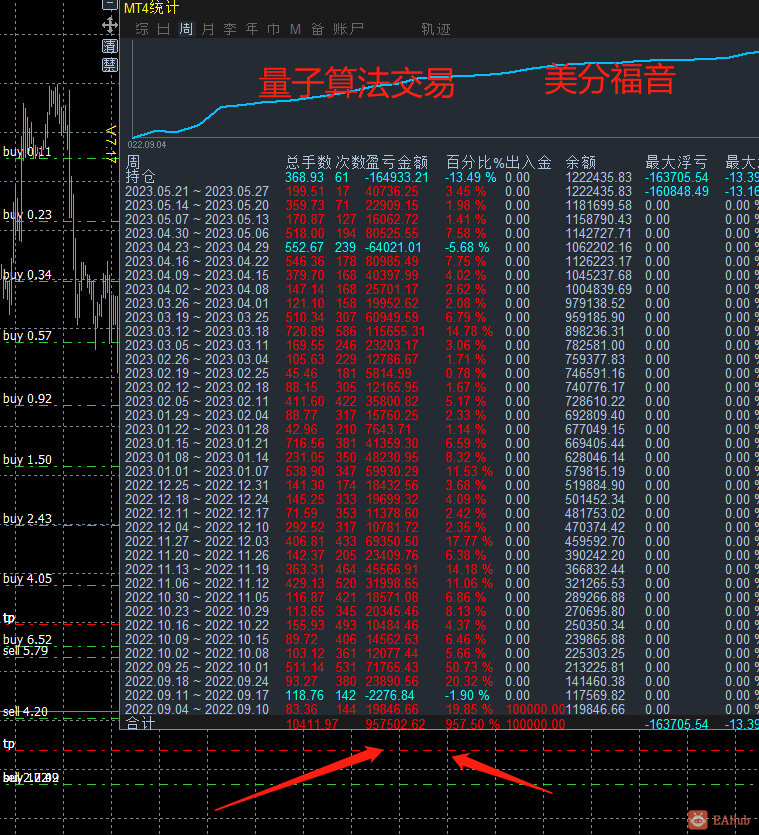
Task: Click the MT4统计 panel title
Action: [151, 7]
